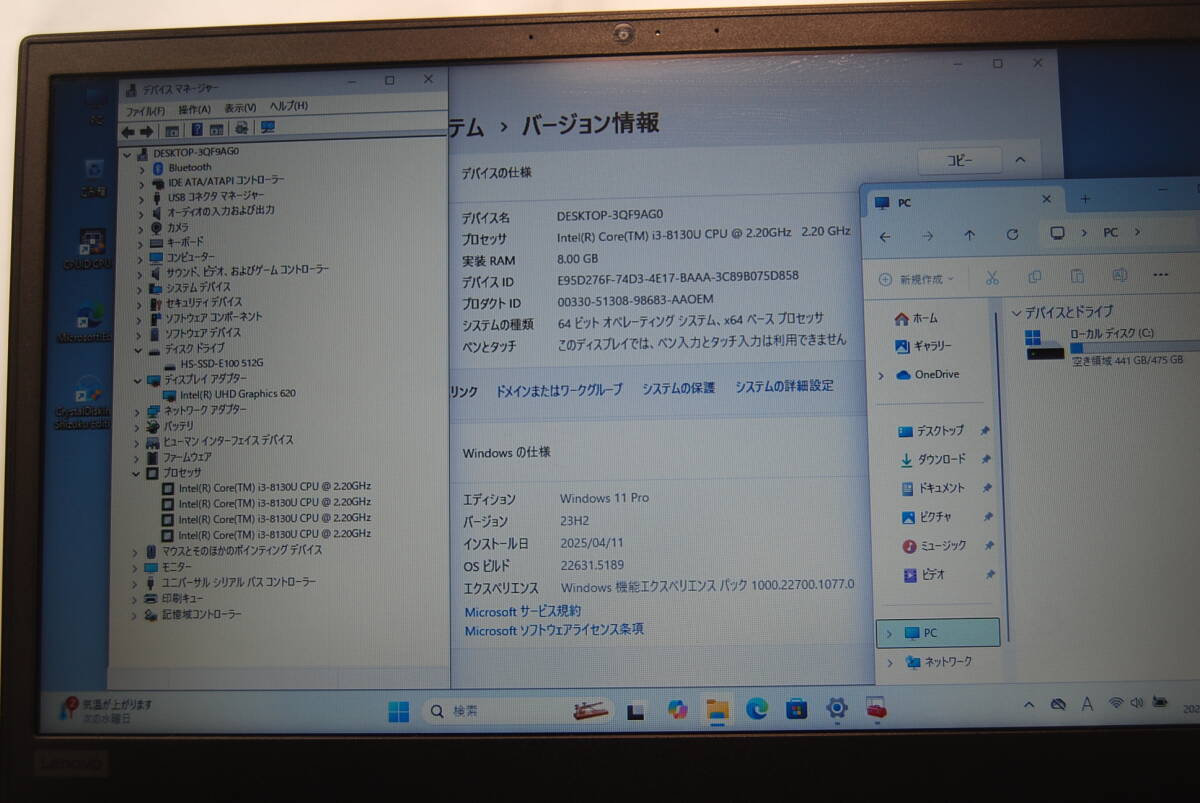Open ピクチャ folder in sidebar
Viewport: 1200px width, 803px height.
pos(926,517)
